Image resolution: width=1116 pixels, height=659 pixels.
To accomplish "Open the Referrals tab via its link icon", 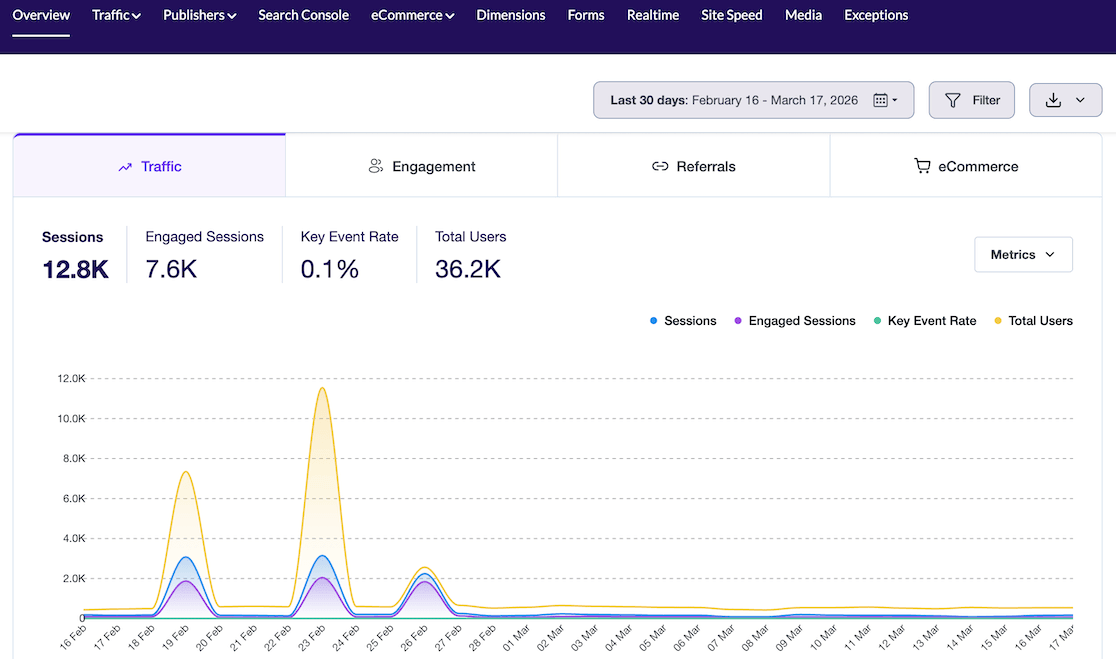I will pyautogui.click(x=657, y=166).
